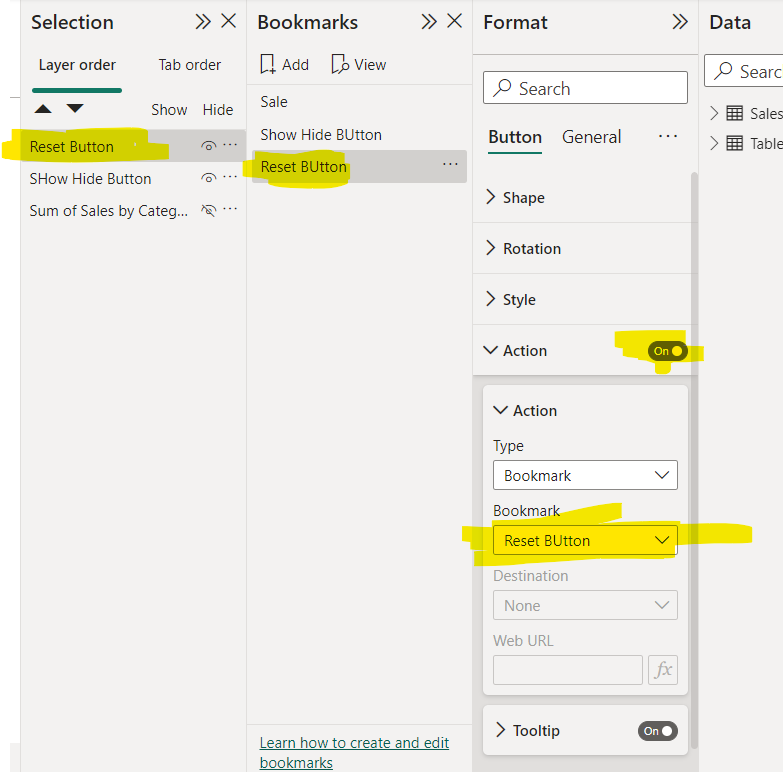783x772 pixels.
Task: Close the Bookmarks pane
Action: [454, 21]
